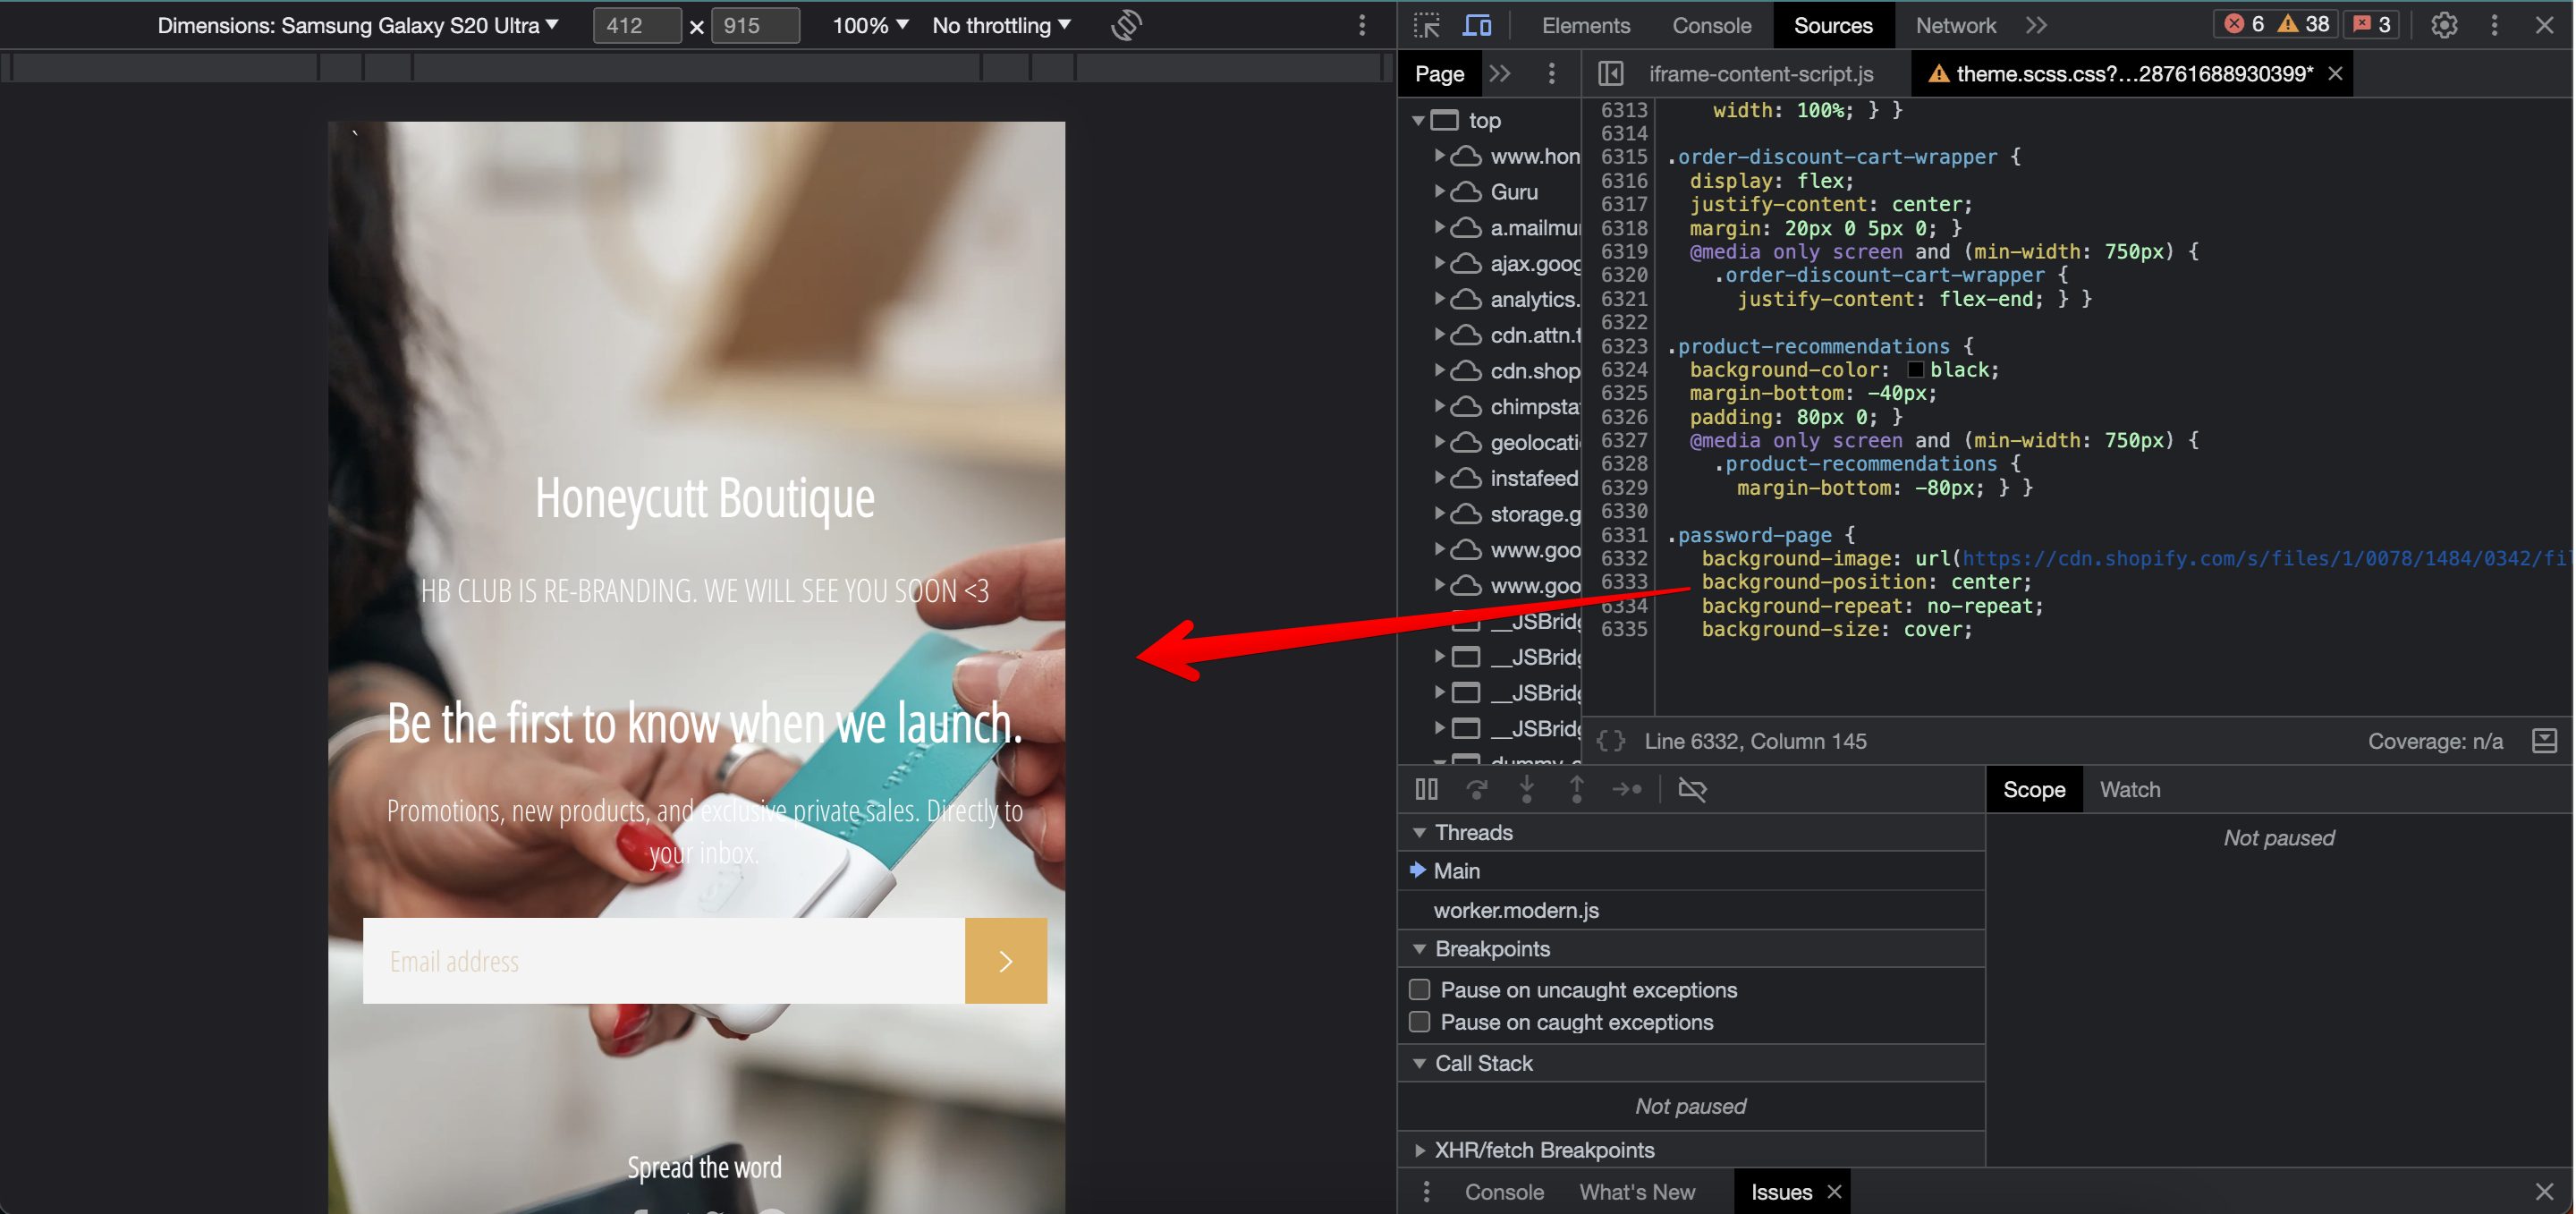Select the Scope tab
Image resolution: width=2576 pixels, height=1214 pixels.
2033,789
